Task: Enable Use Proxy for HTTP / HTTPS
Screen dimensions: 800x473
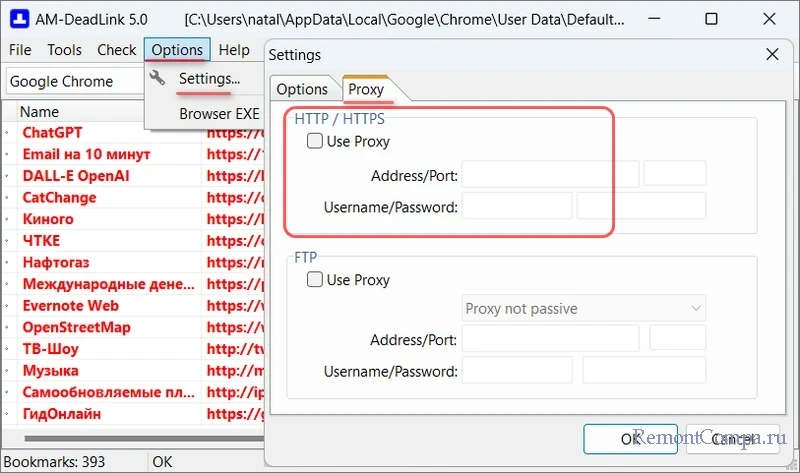Action: coord(315,141)
